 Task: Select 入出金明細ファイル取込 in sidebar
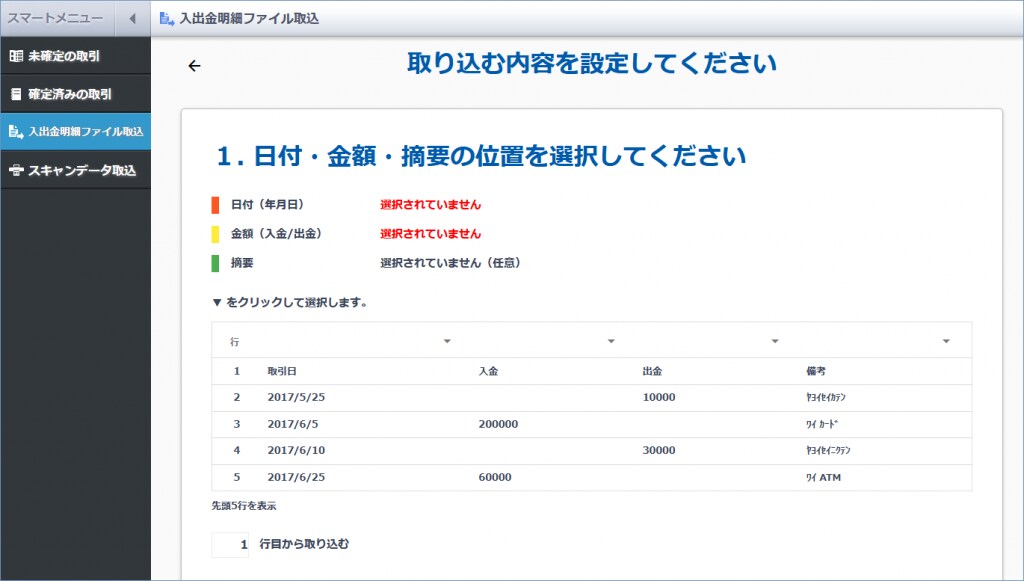[x=75, y=132]
